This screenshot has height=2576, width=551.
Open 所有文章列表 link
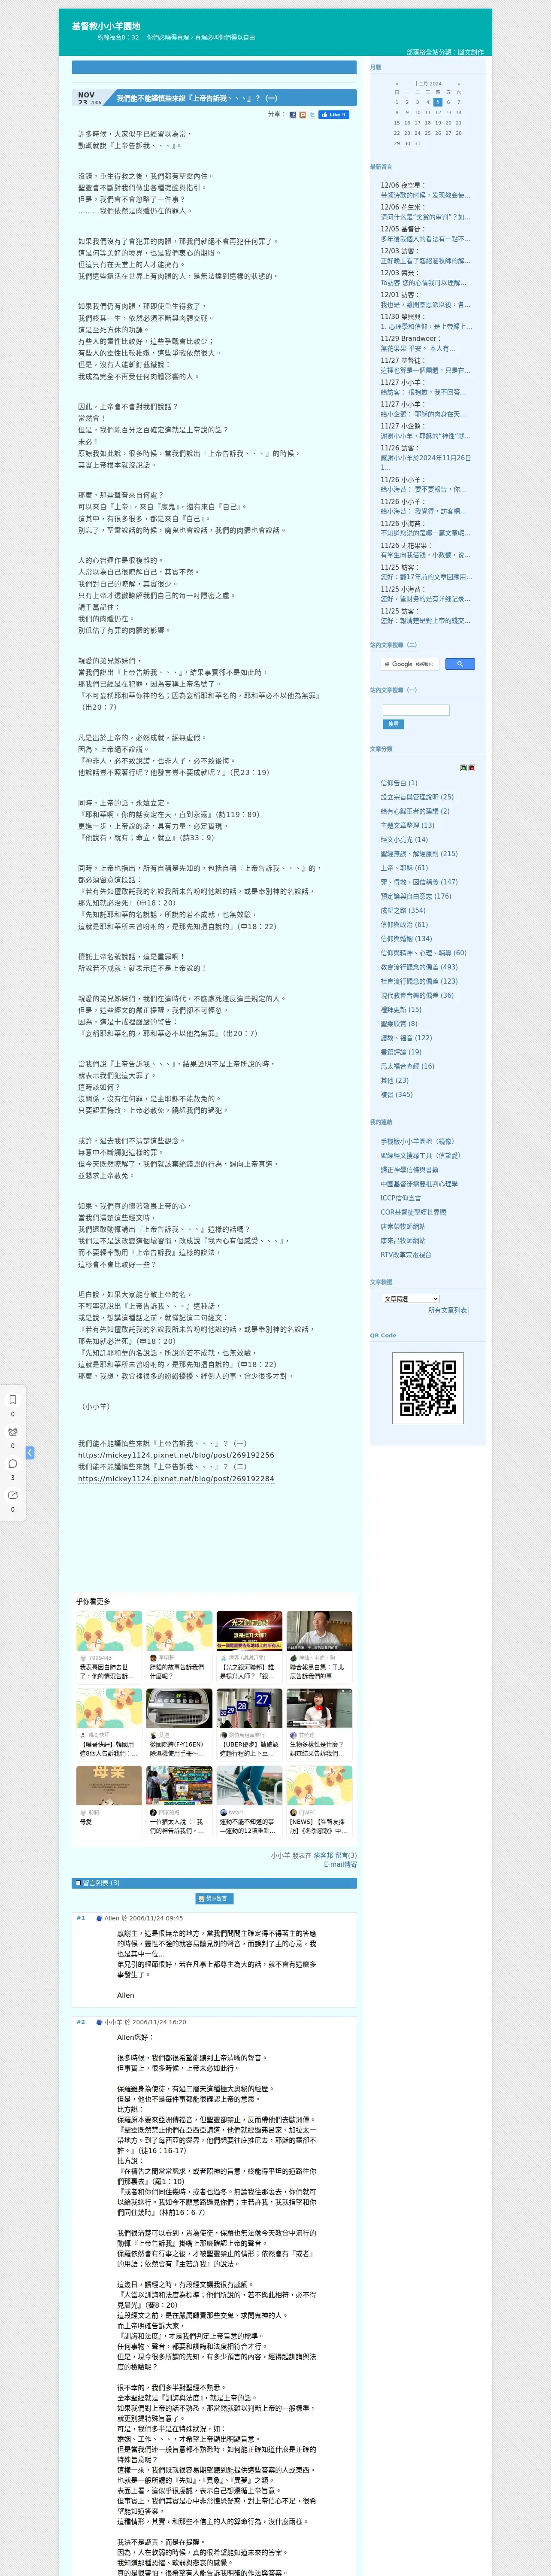click(447, 1310)
